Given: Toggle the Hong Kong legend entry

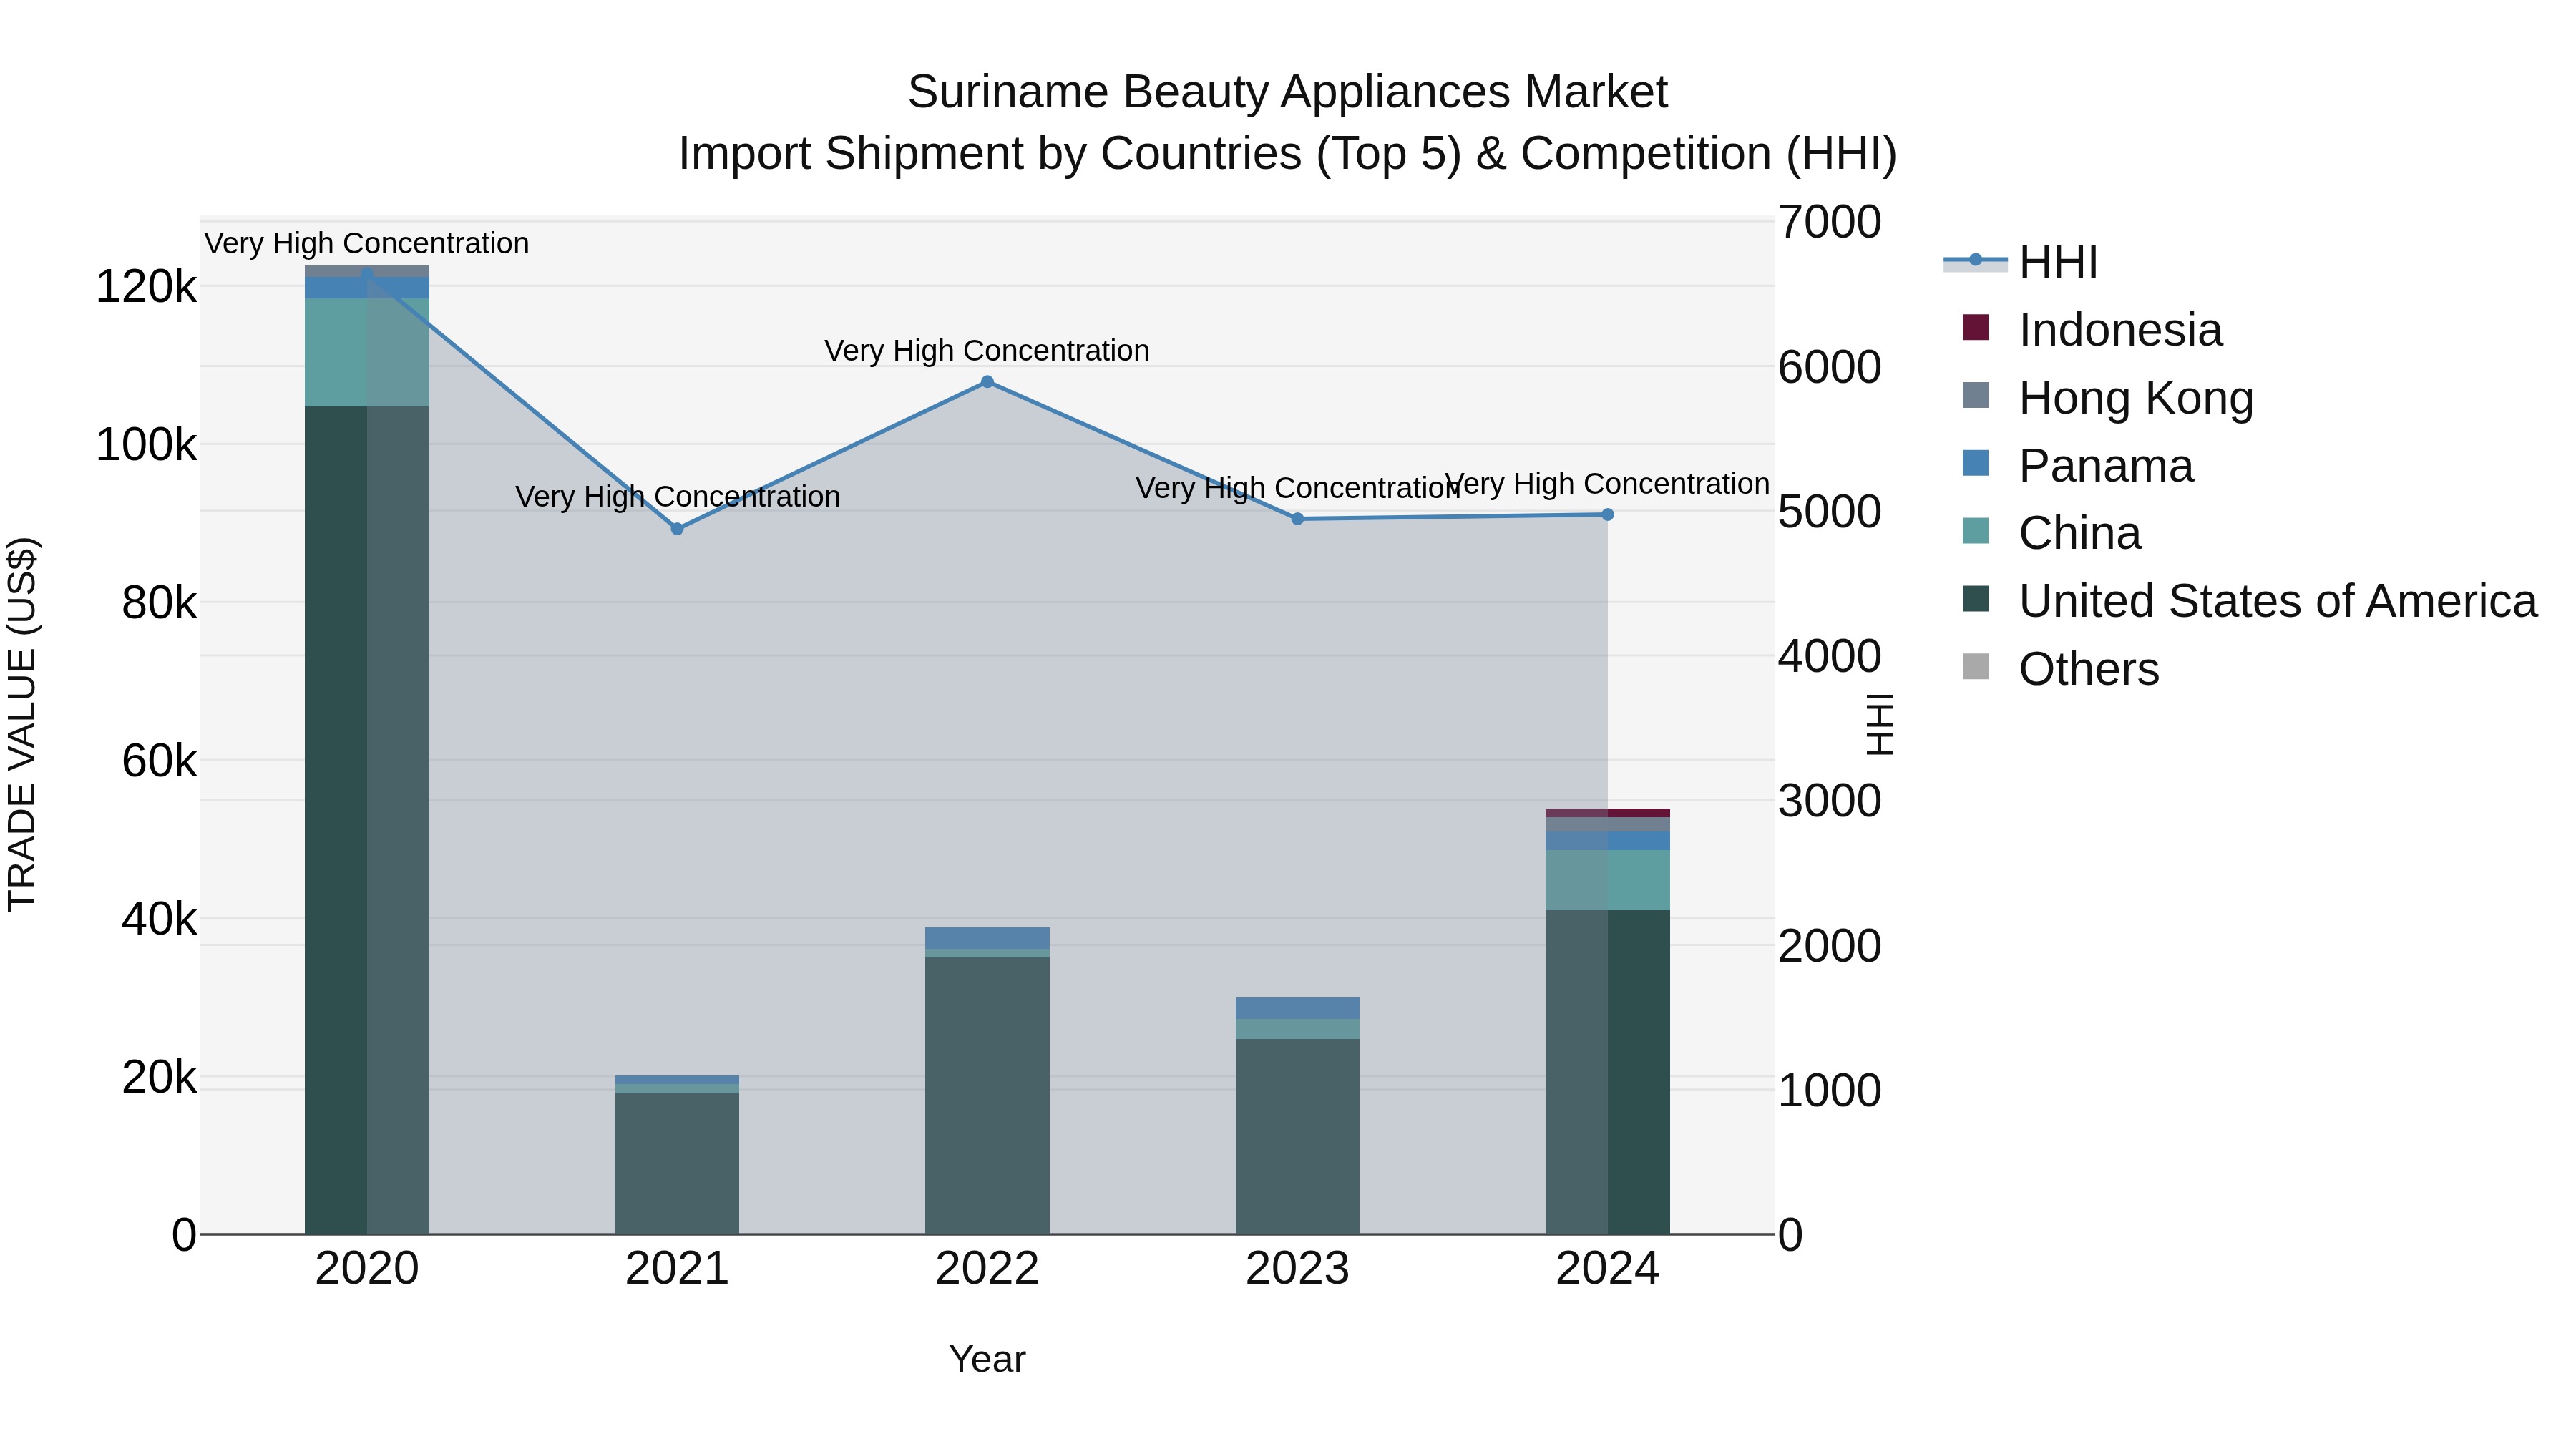Looking at the screenshot, I should click(2108, 398).
